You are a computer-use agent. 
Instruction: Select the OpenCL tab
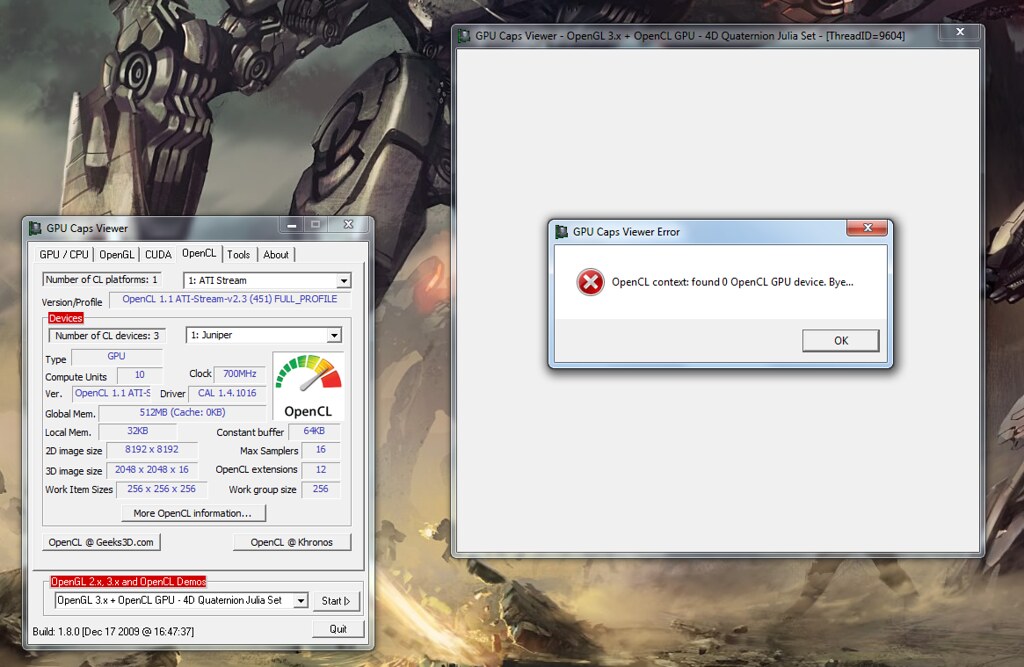point(199,253)
